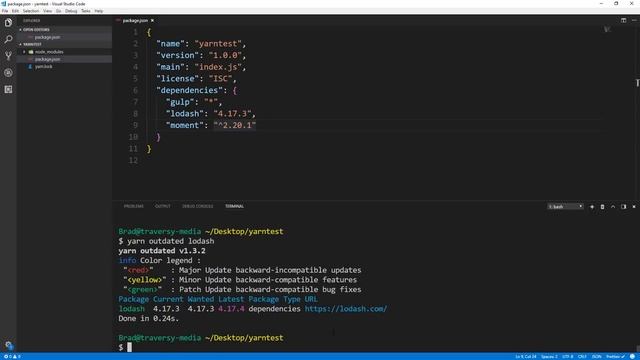Click the "yarntest" name value
Viewport: 640px width, 360px height.
pos(218,44)
